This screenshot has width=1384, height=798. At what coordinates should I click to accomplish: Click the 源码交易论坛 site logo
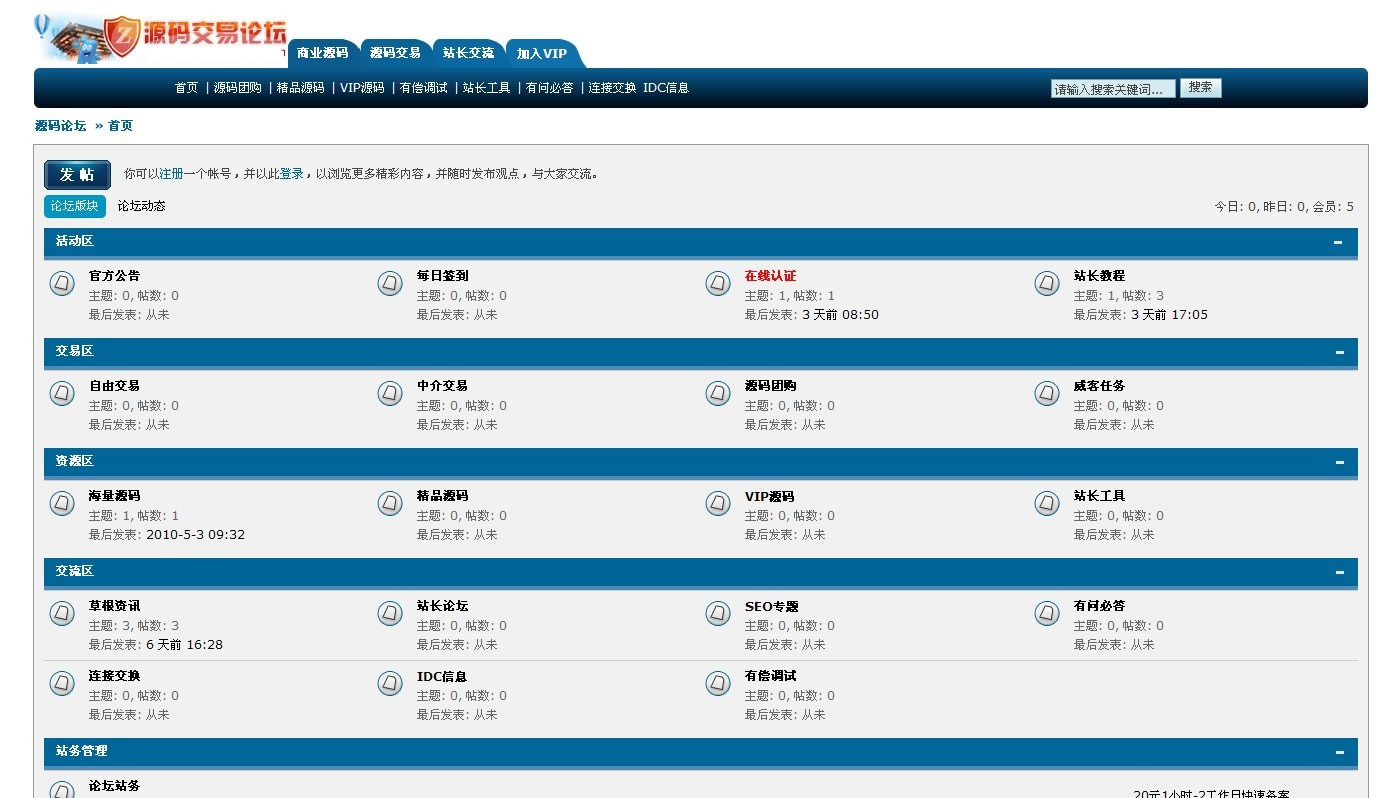(x=160, y=37)
